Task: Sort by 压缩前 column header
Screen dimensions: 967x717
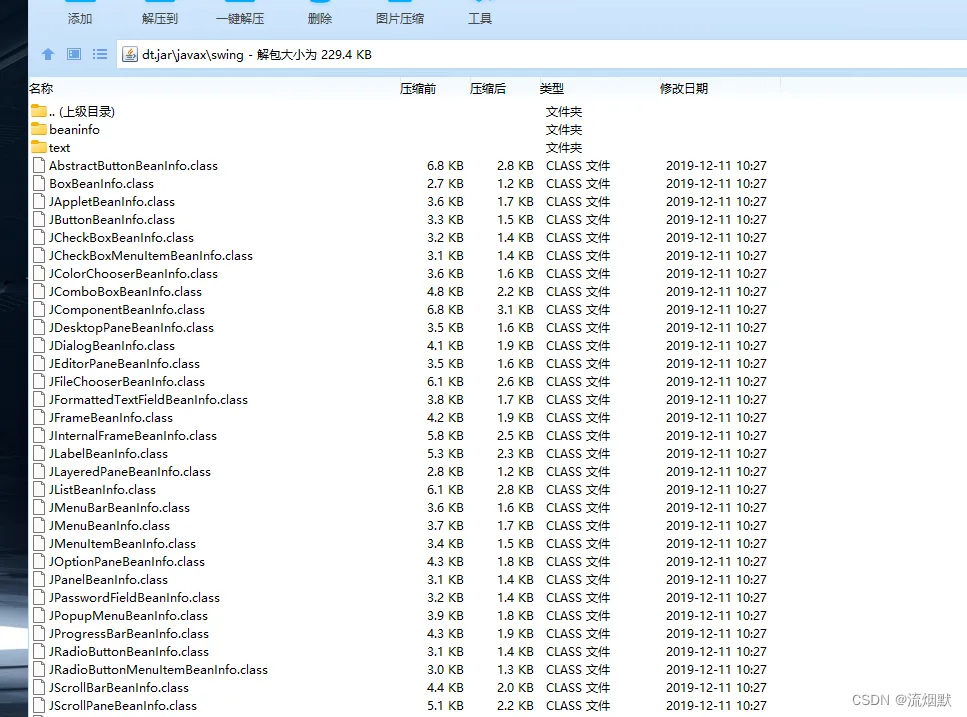Action: click(x=418, y=89)
